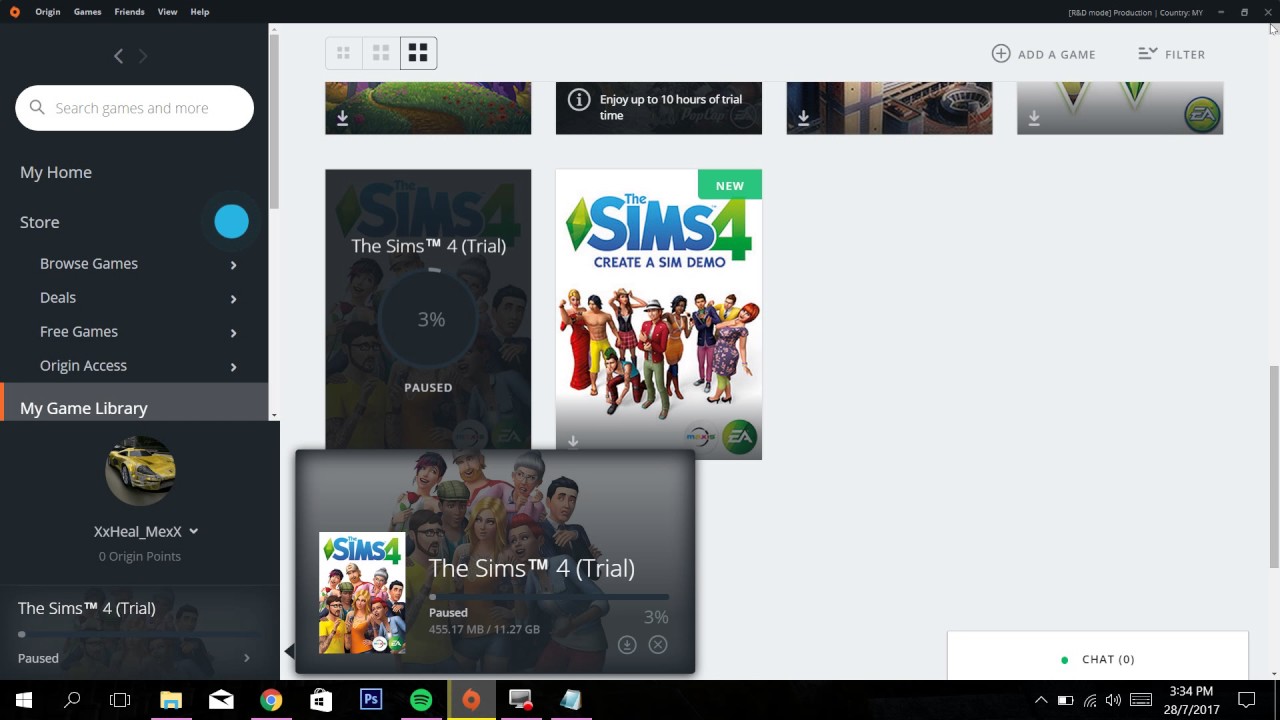Switch to medium tile grid view

381,53
